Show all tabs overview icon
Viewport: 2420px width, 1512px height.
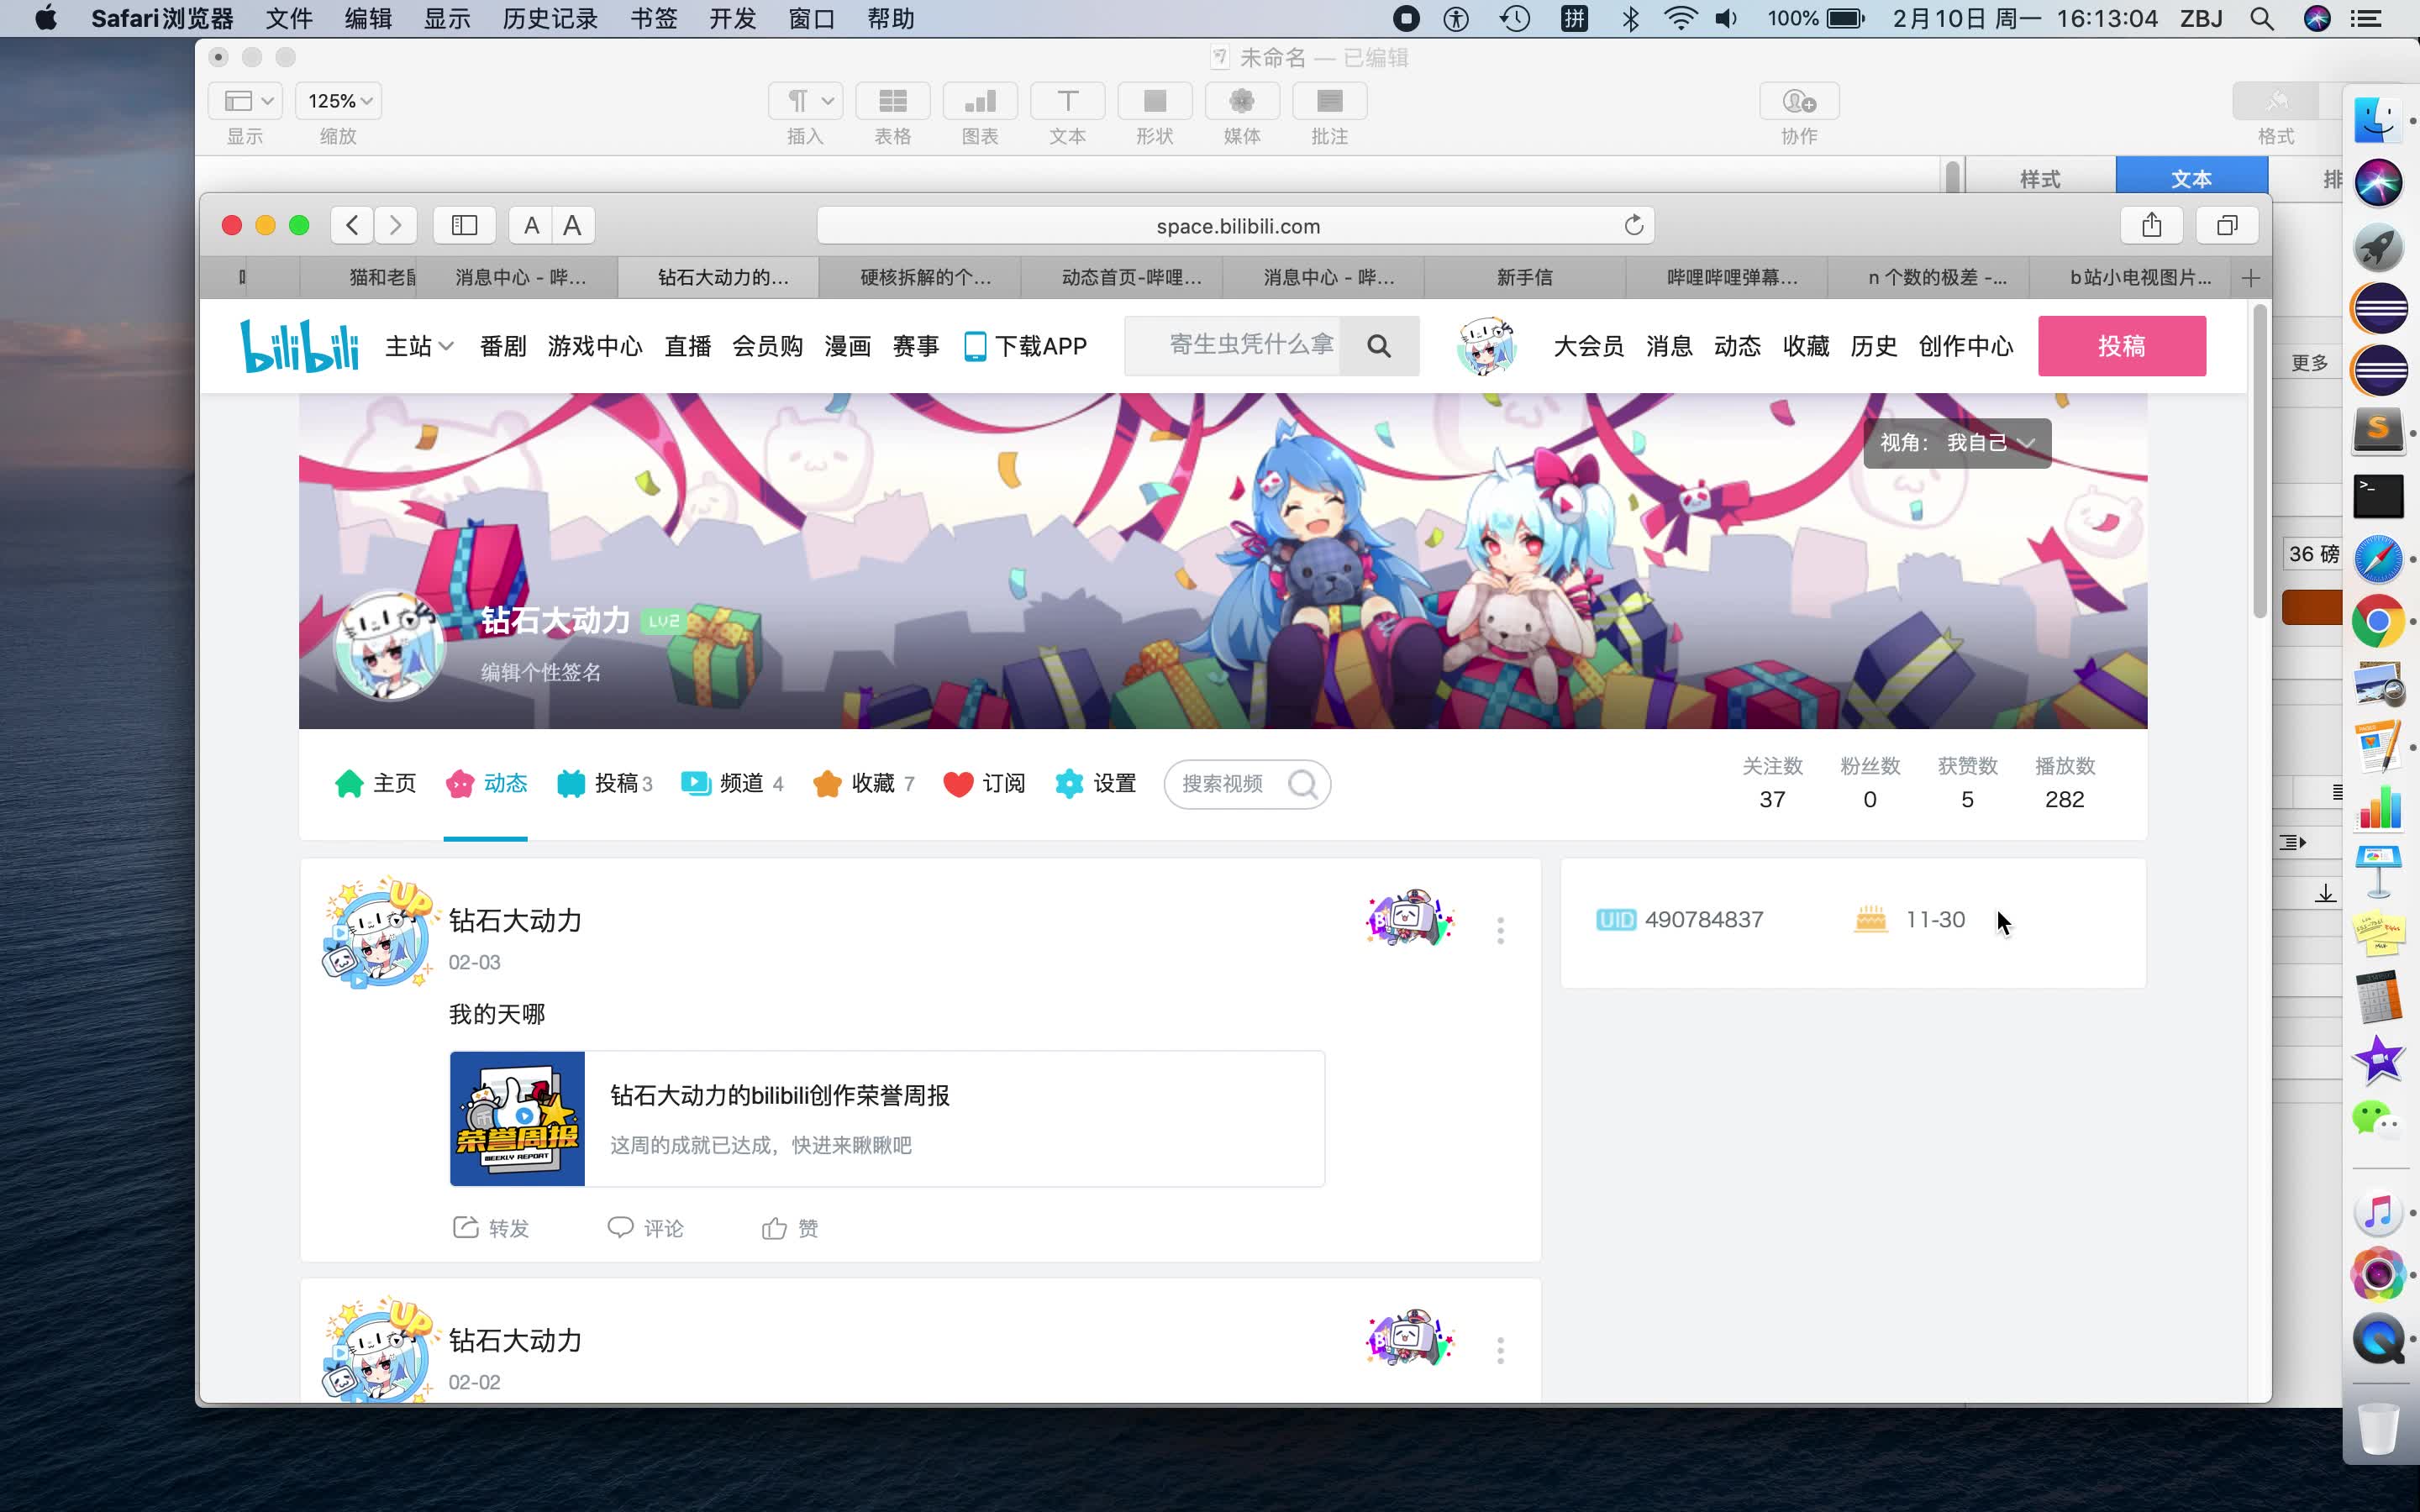pos(2227,225)
